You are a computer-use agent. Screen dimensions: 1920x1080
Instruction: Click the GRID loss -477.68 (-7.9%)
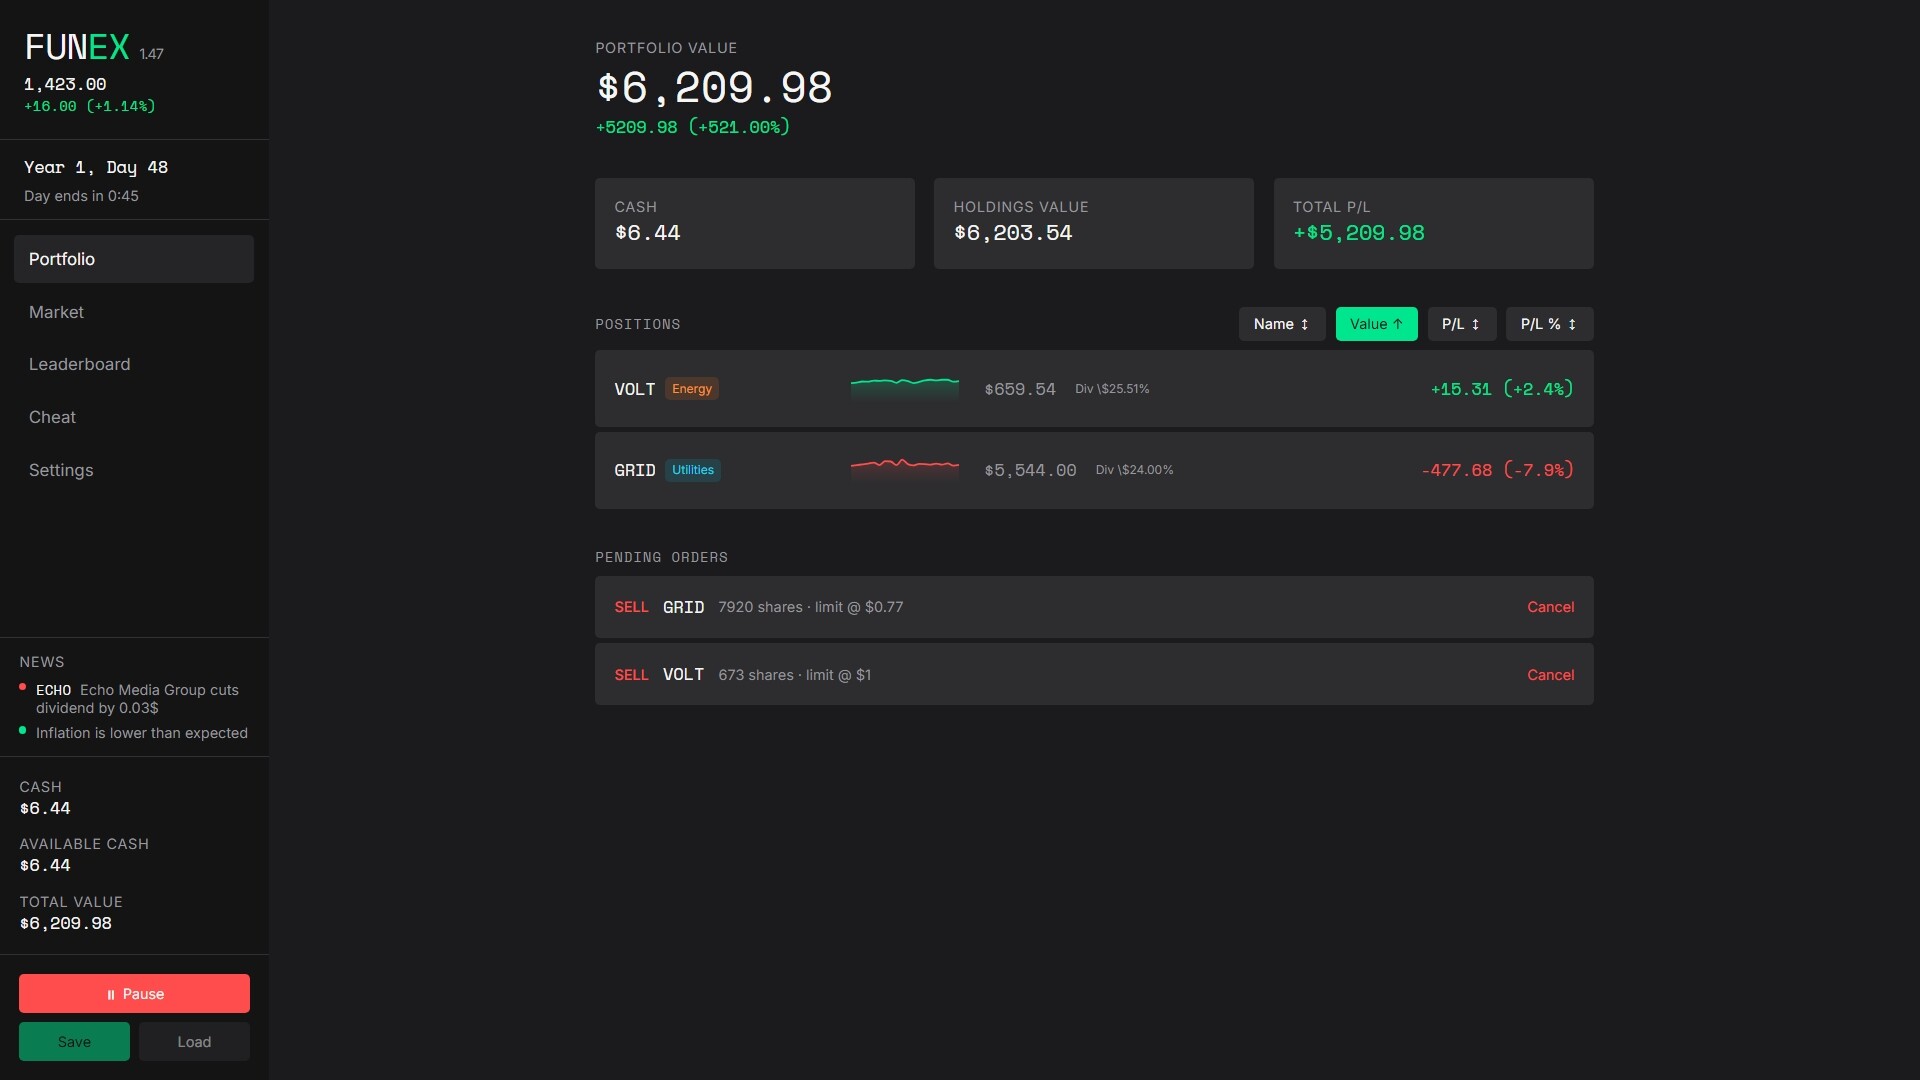(x=1497, y=470)
